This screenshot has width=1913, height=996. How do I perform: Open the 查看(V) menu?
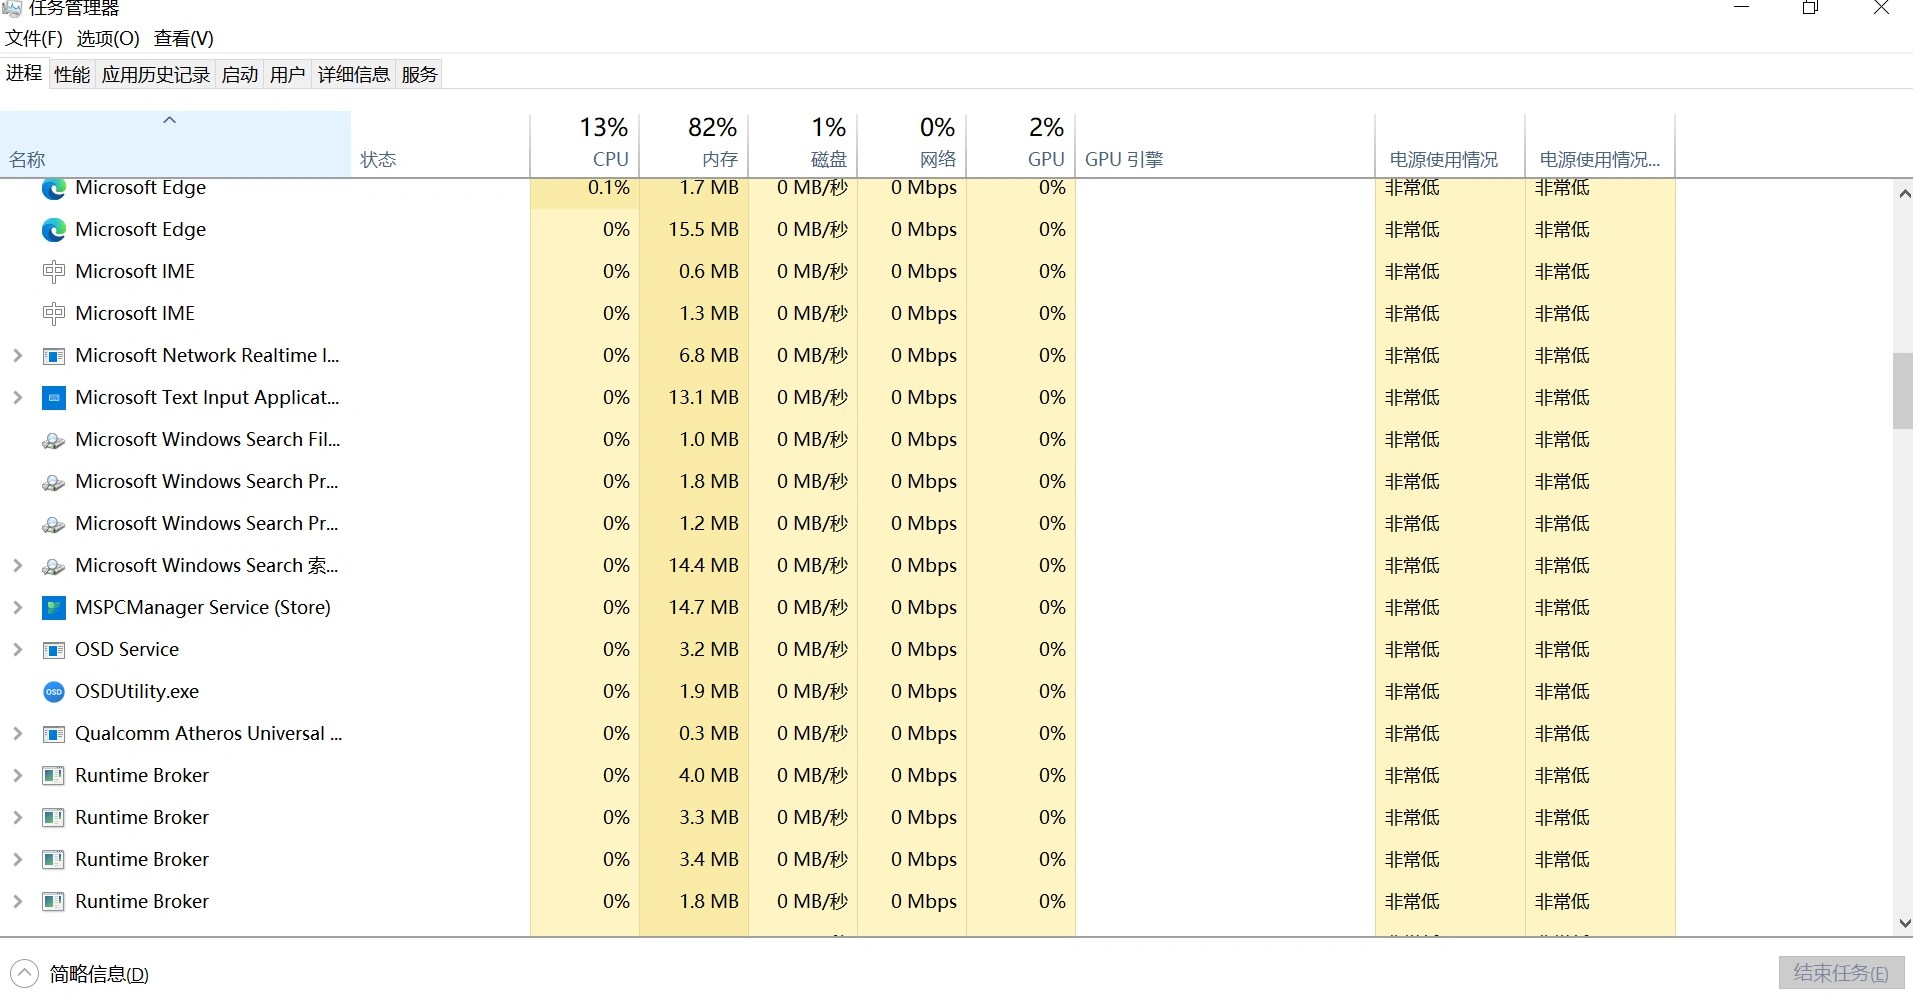click(x=184, y=39)
